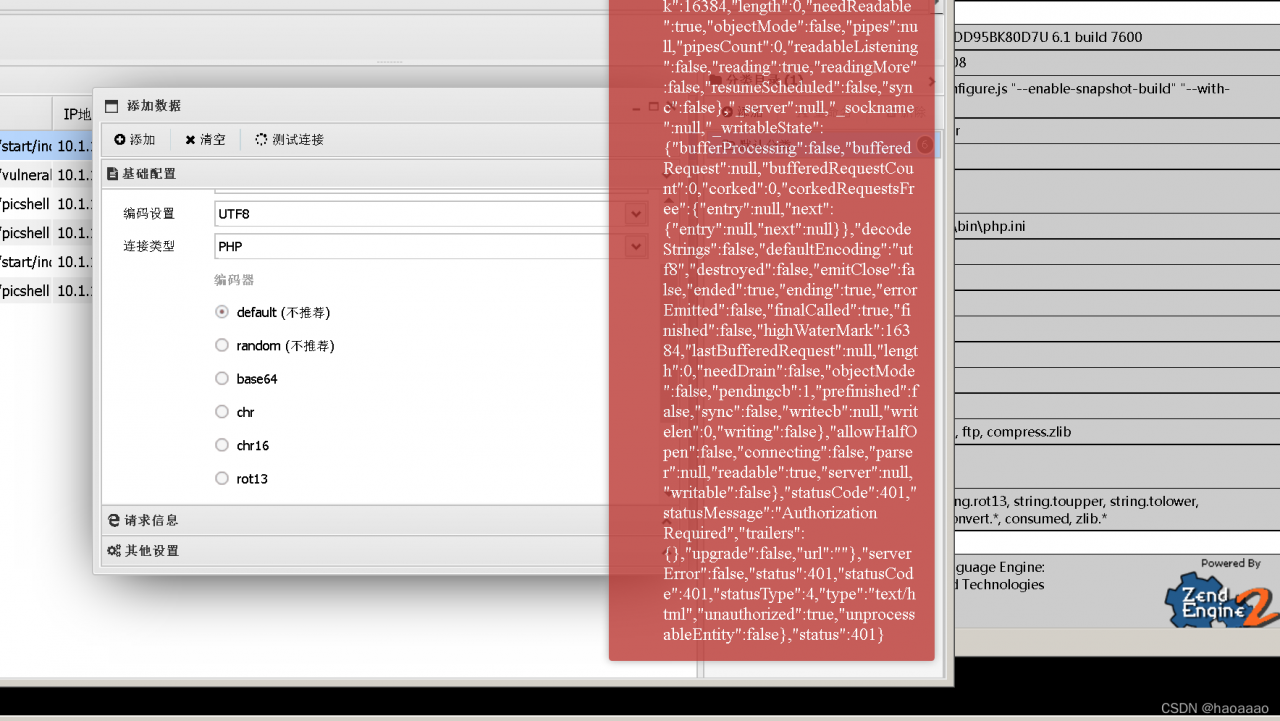Pick the chr16 encoder option
Viewport: 1280px width, 721px height.
click(222, 445)
